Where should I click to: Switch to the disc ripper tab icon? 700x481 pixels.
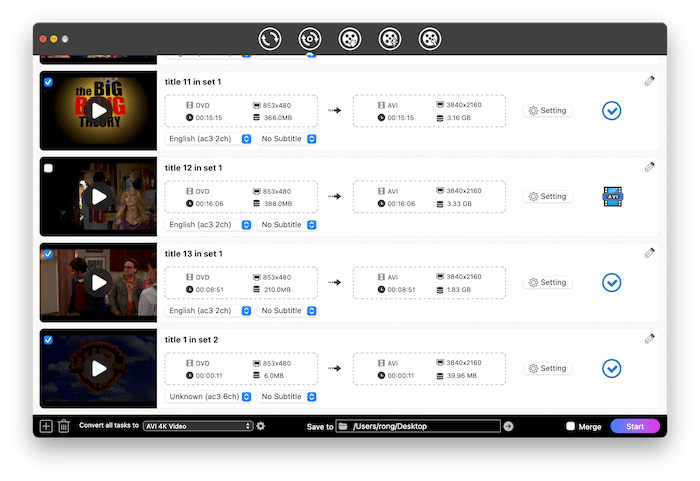click(x=310, y=39)
